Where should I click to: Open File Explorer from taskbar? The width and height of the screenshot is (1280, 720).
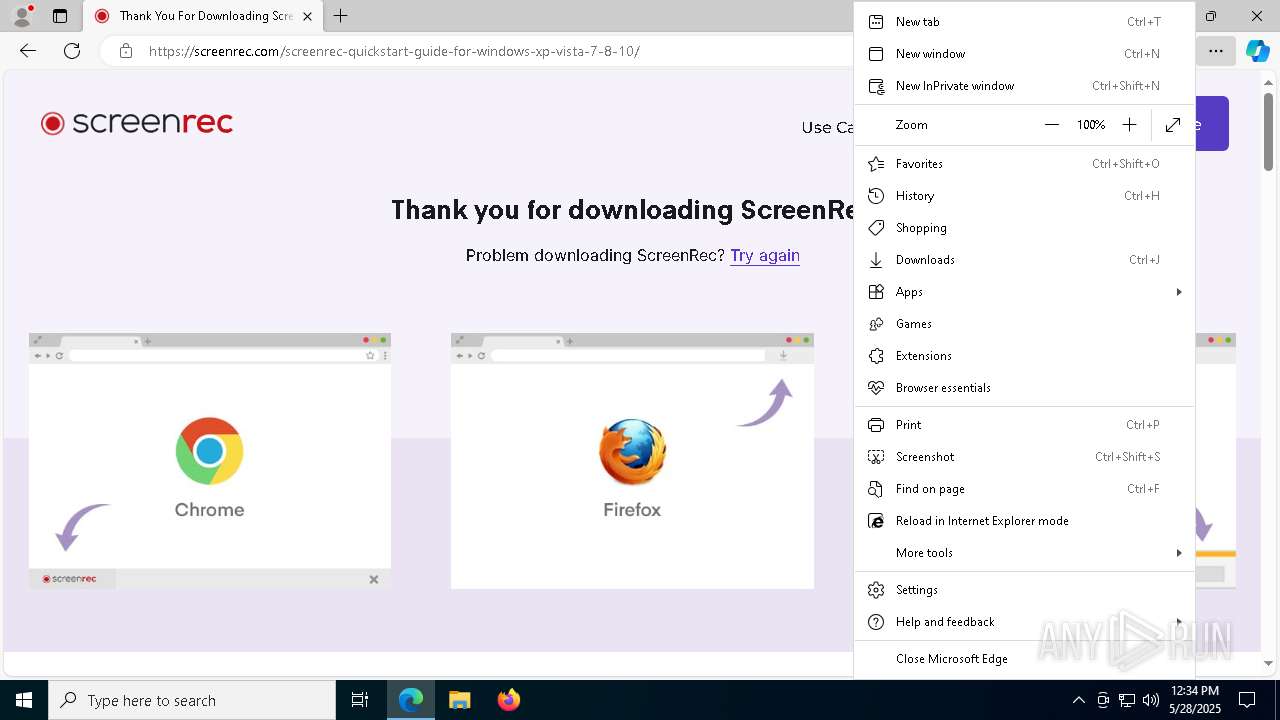459,700
